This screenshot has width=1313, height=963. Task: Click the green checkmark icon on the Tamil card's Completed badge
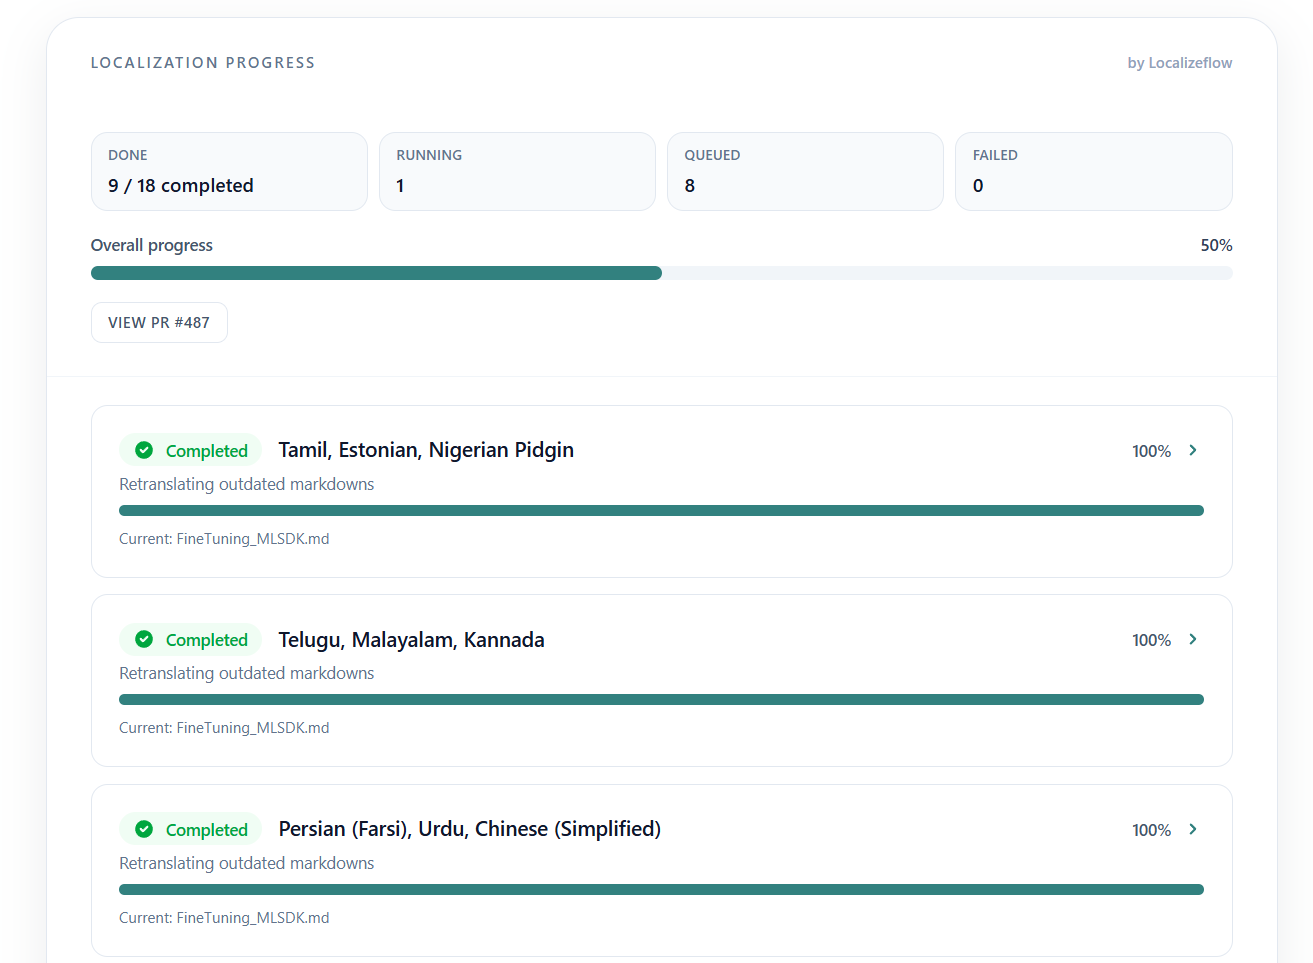coord(144,450)
